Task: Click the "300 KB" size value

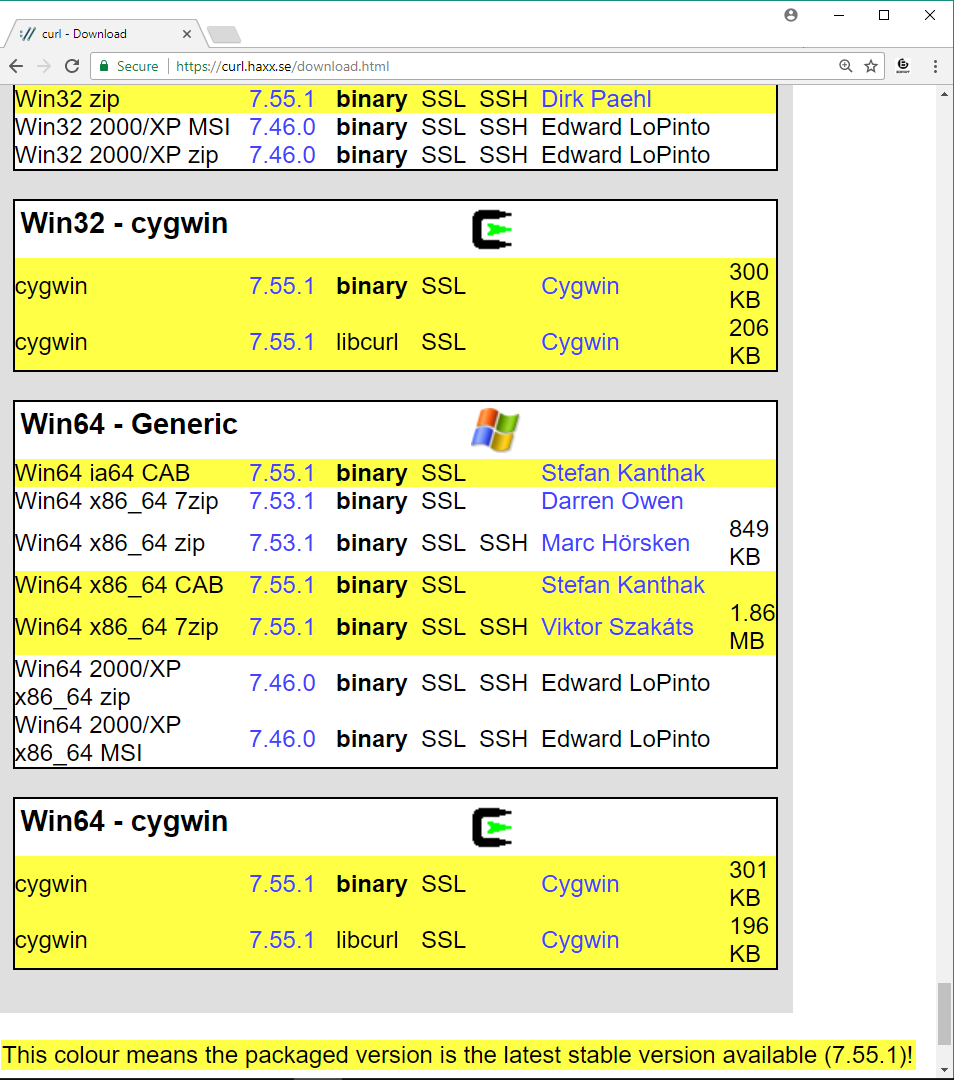Action: coord(749,286)
